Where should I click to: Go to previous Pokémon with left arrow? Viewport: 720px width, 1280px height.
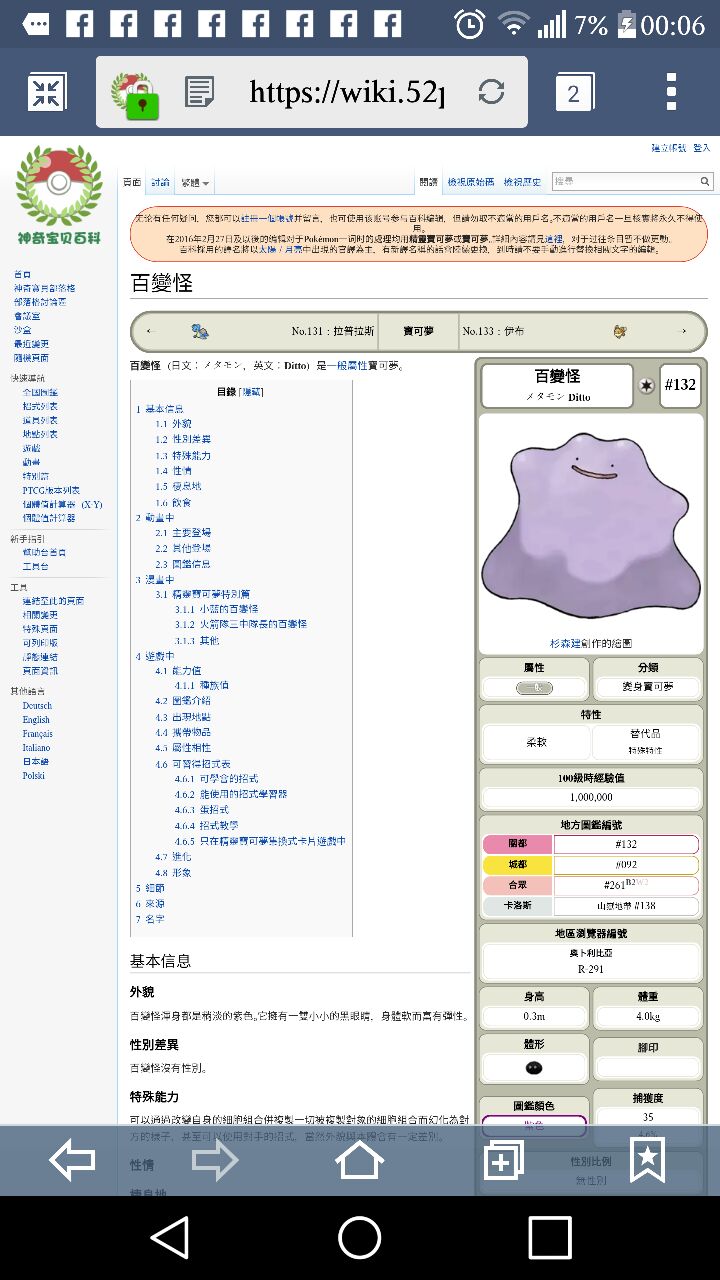(x=150, y=331)
